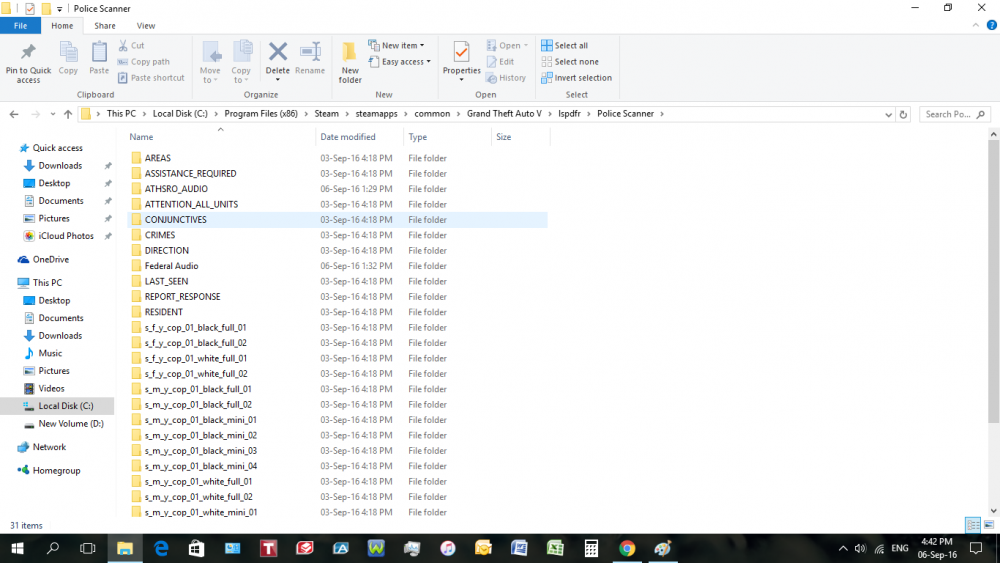Click the Cut scissors command

click(x=131, y=45)
